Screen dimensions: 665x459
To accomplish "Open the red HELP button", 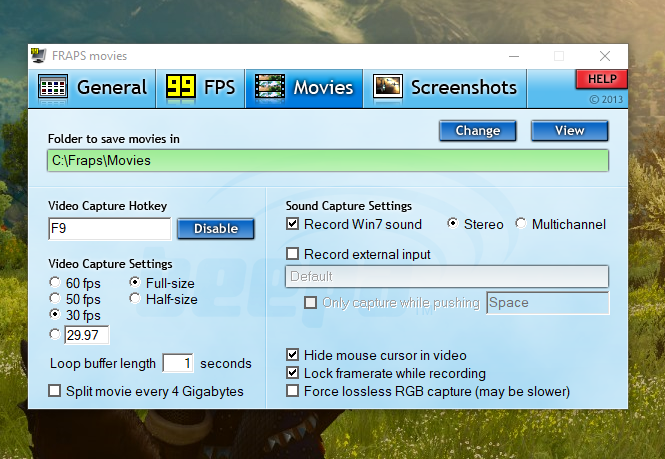I will (x=602, y=79).
